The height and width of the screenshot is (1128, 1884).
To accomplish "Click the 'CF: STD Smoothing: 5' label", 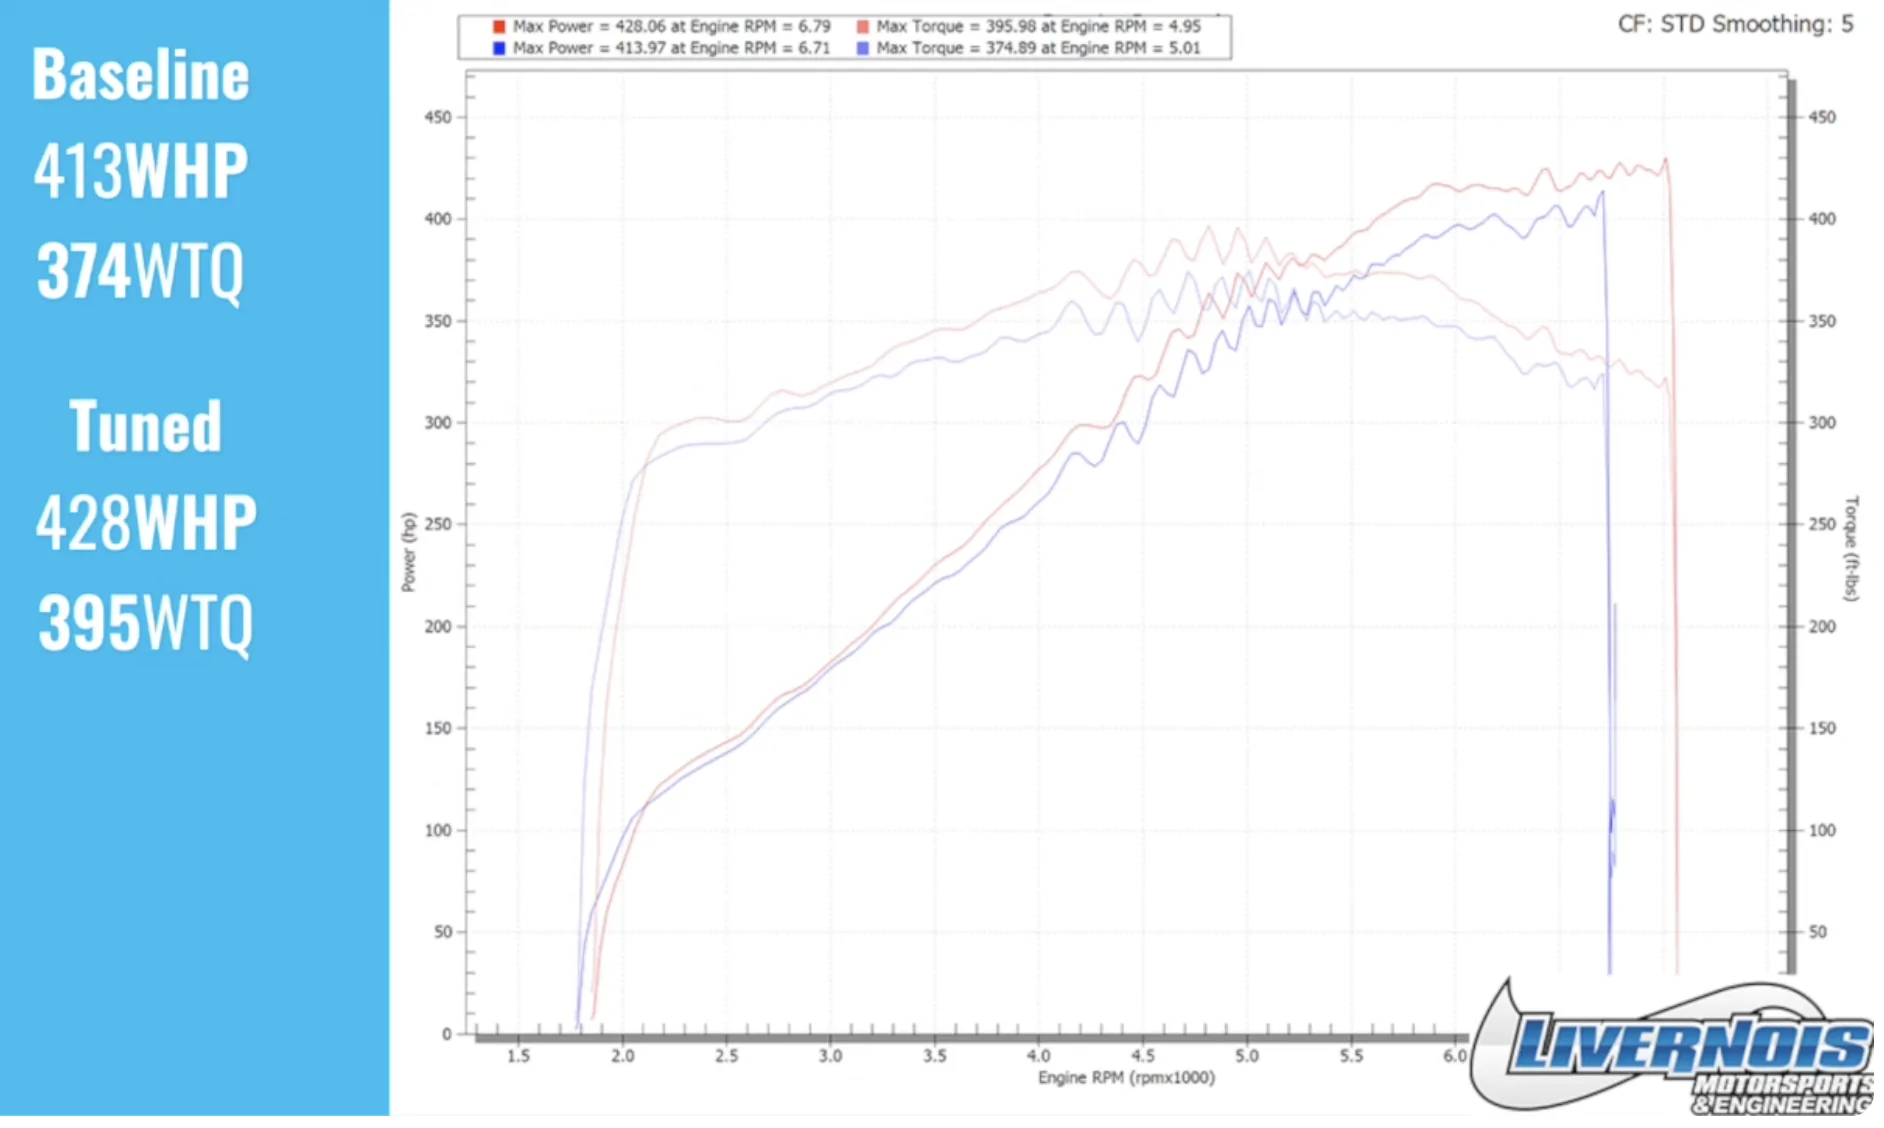I will [x=1735, y=24].
